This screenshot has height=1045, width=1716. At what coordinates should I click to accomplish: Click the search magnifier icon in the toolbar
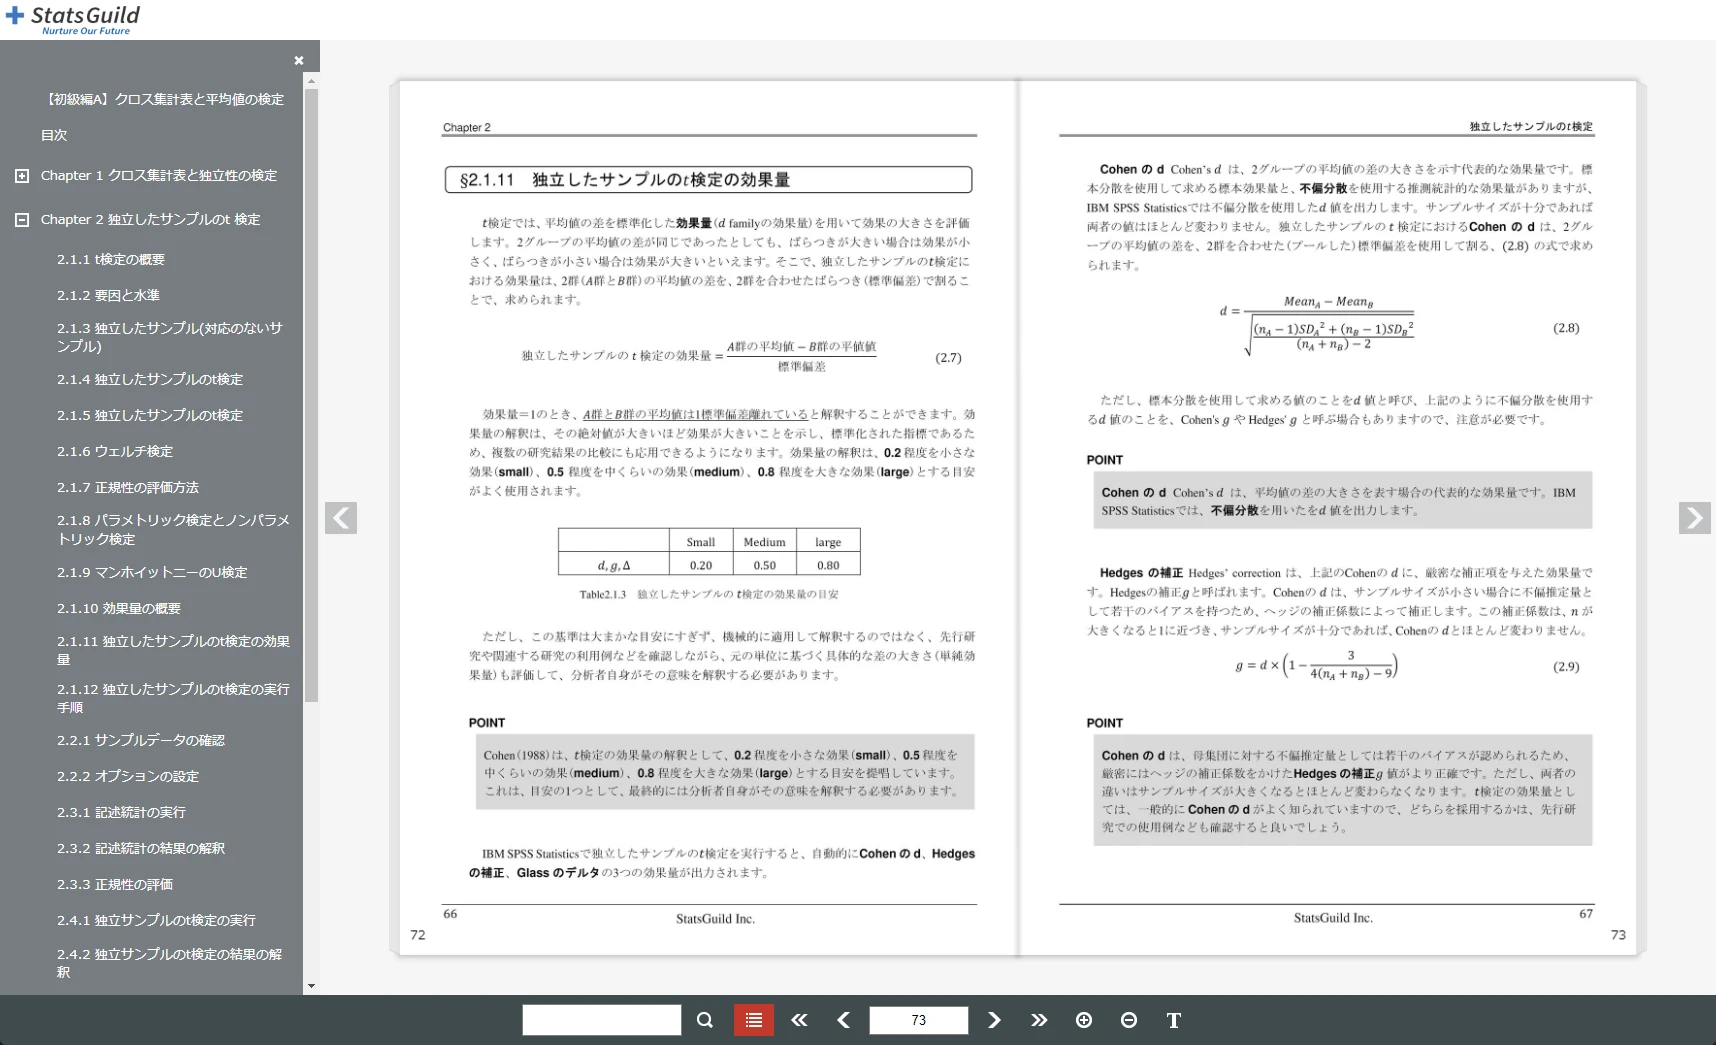704,1020
